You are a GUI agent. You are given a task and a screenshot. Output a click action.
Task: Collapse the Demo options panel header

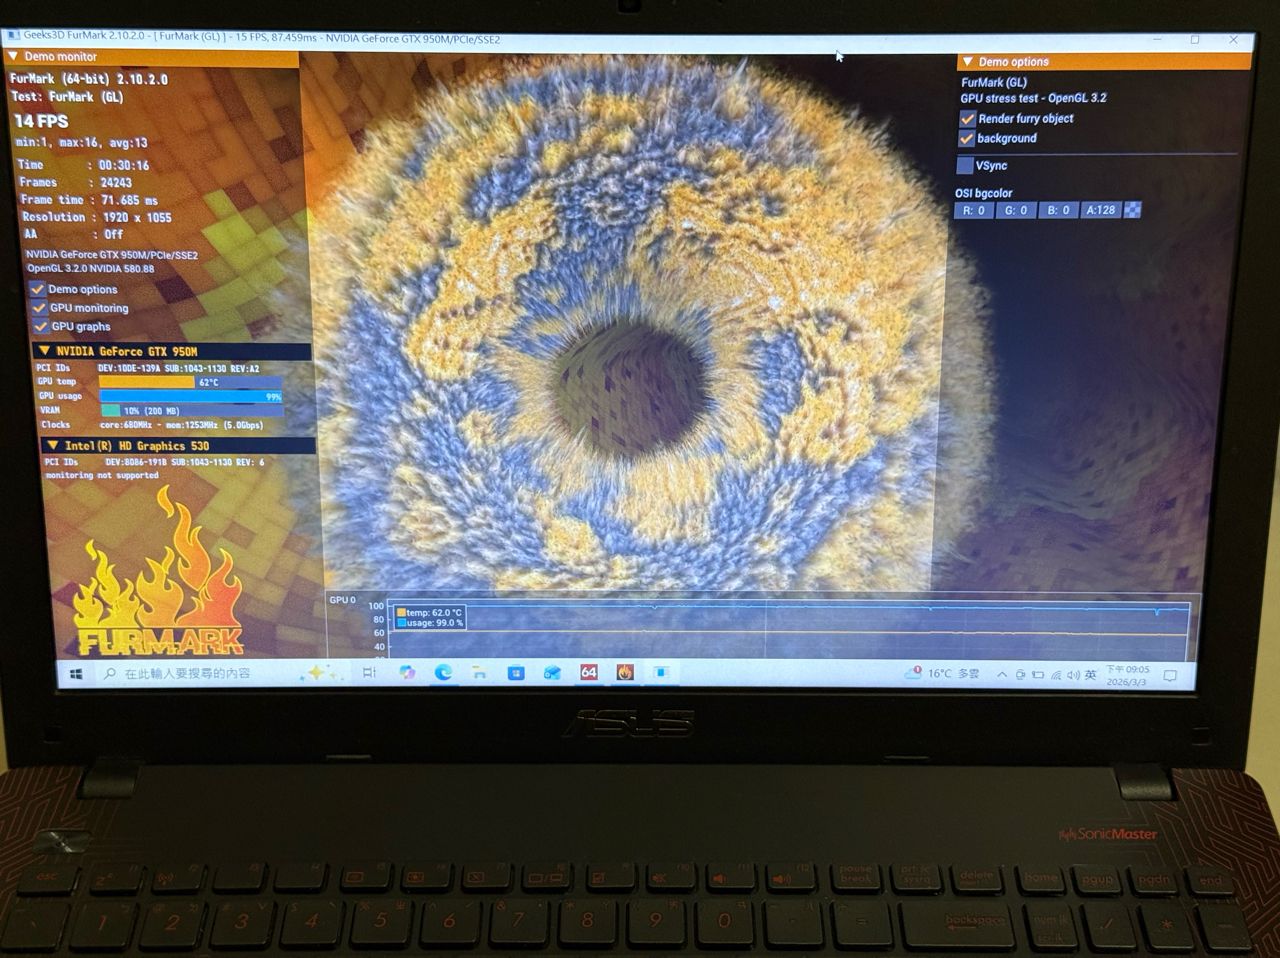click(967, 62)
